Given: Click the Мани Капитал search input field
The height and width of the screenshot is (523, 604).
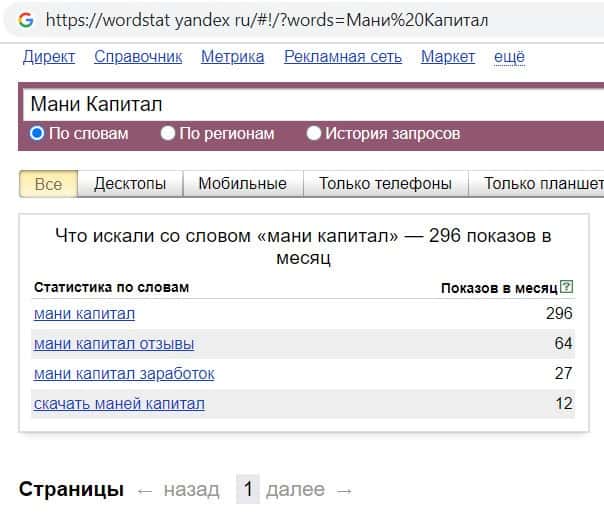Looking at the screenshot, I should [300, 104].
